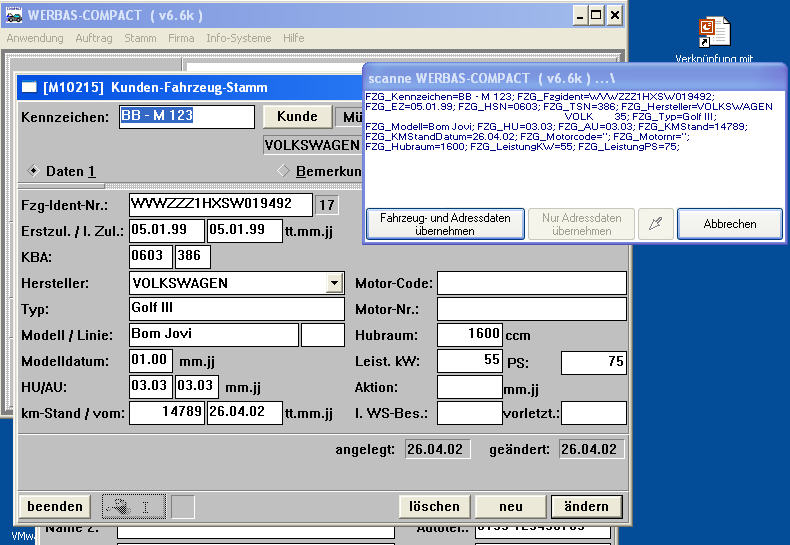Click the empty square box beside tool icon

183,506
